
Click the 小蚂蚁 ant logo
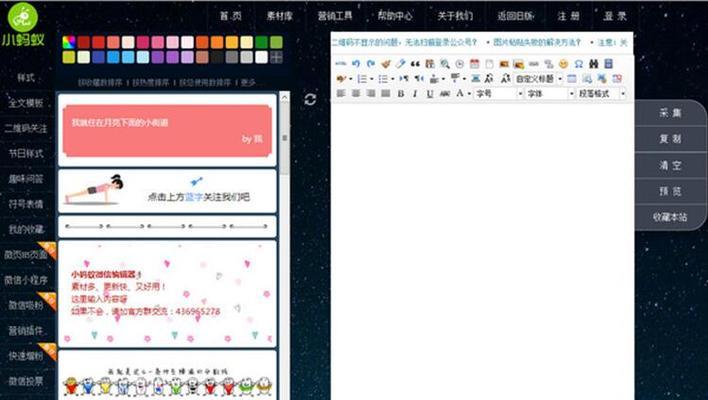(23, 24)
